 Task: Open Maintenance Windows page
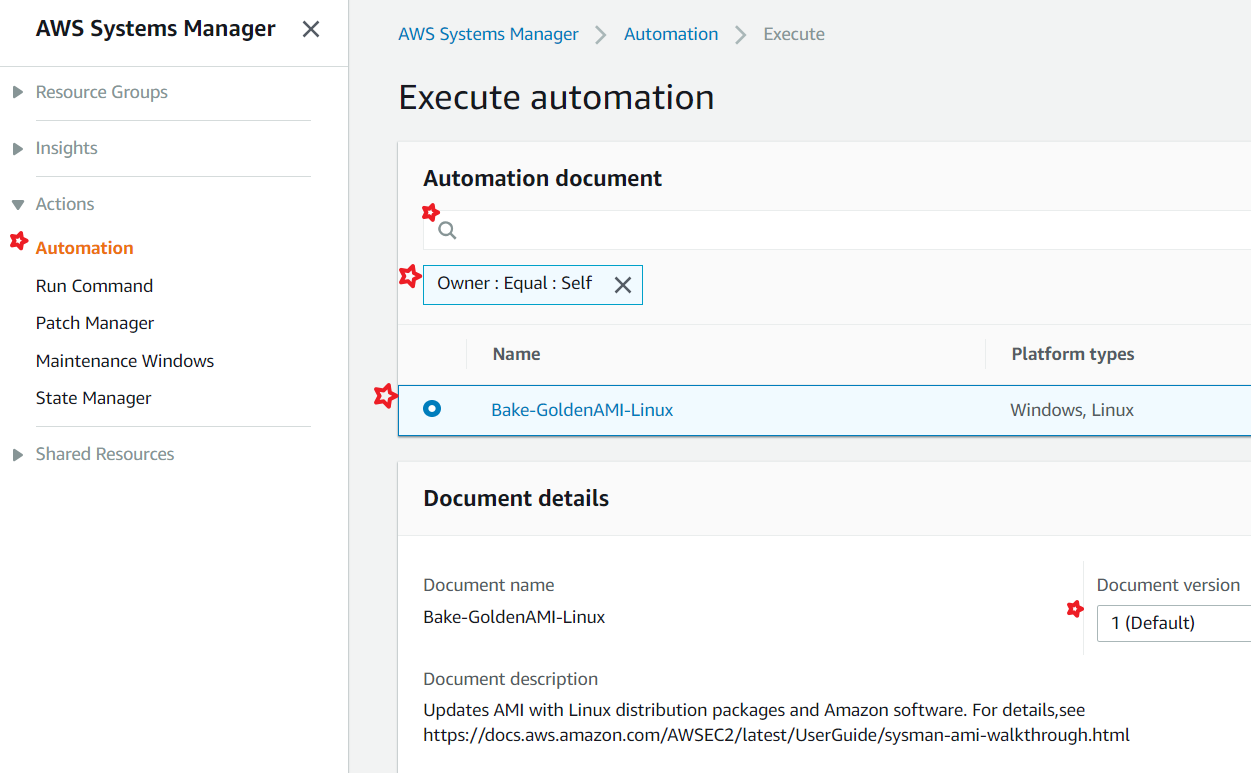coord(125,361)
